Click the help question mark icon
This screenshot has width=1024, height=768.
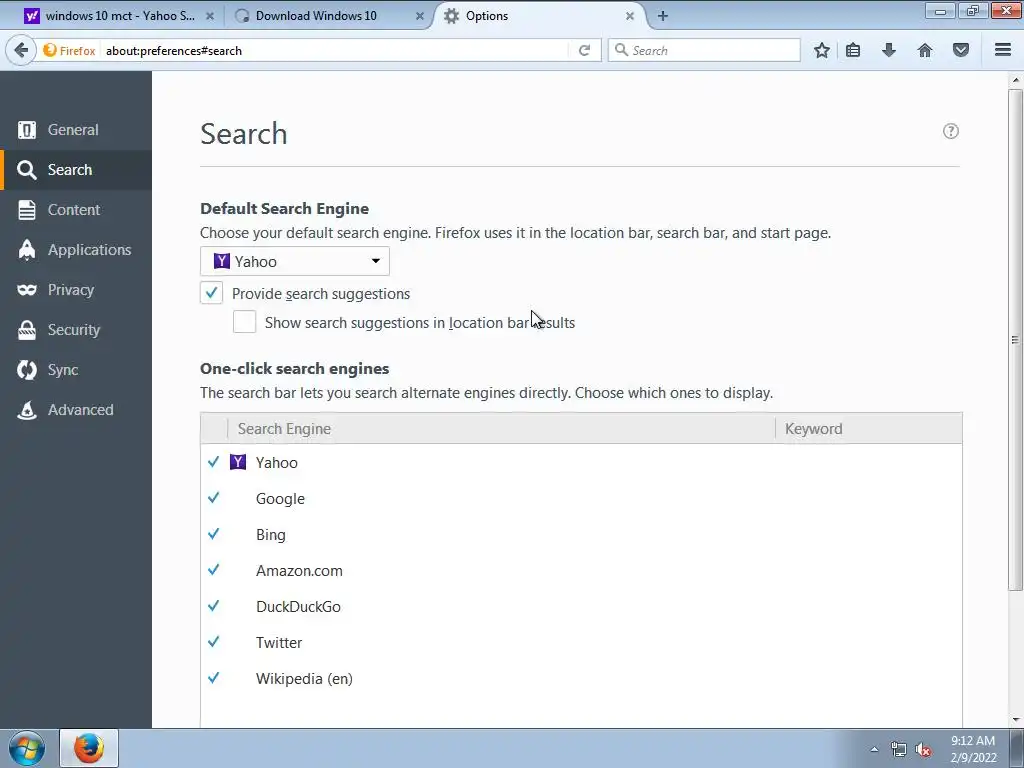click(951, 131)
